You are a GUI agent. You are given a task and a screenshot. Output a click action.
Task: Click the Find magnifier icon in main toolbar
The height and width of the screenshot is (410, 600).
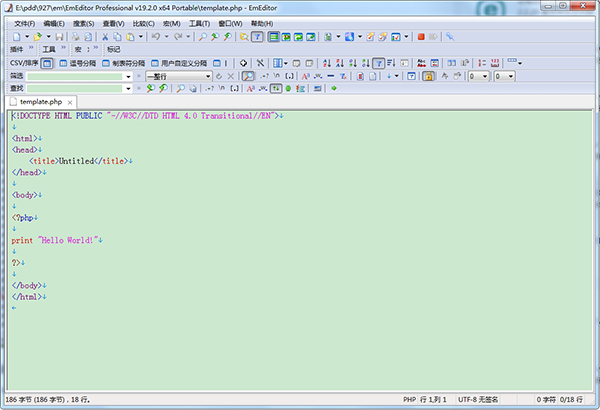click(x=203, y=37)
